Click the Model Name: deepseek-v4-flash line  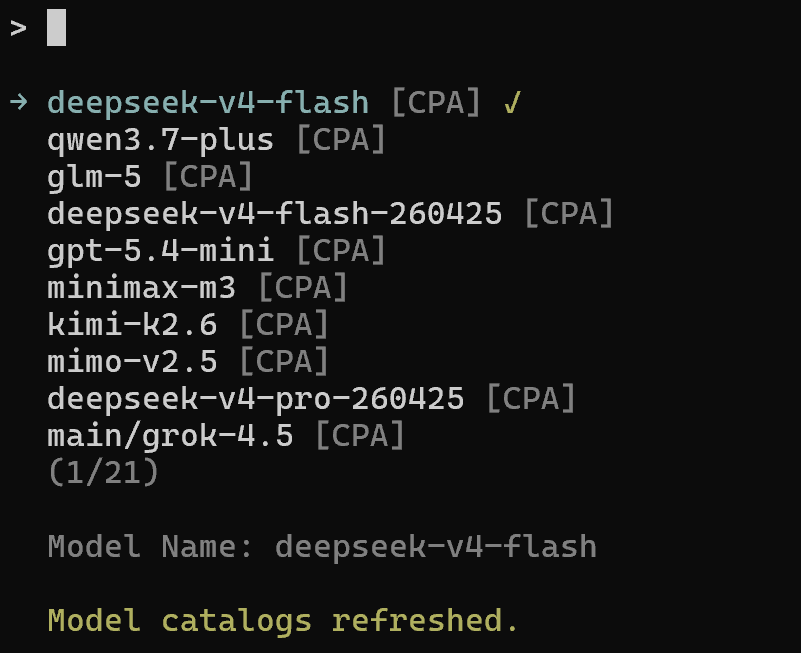click(322, 547)
